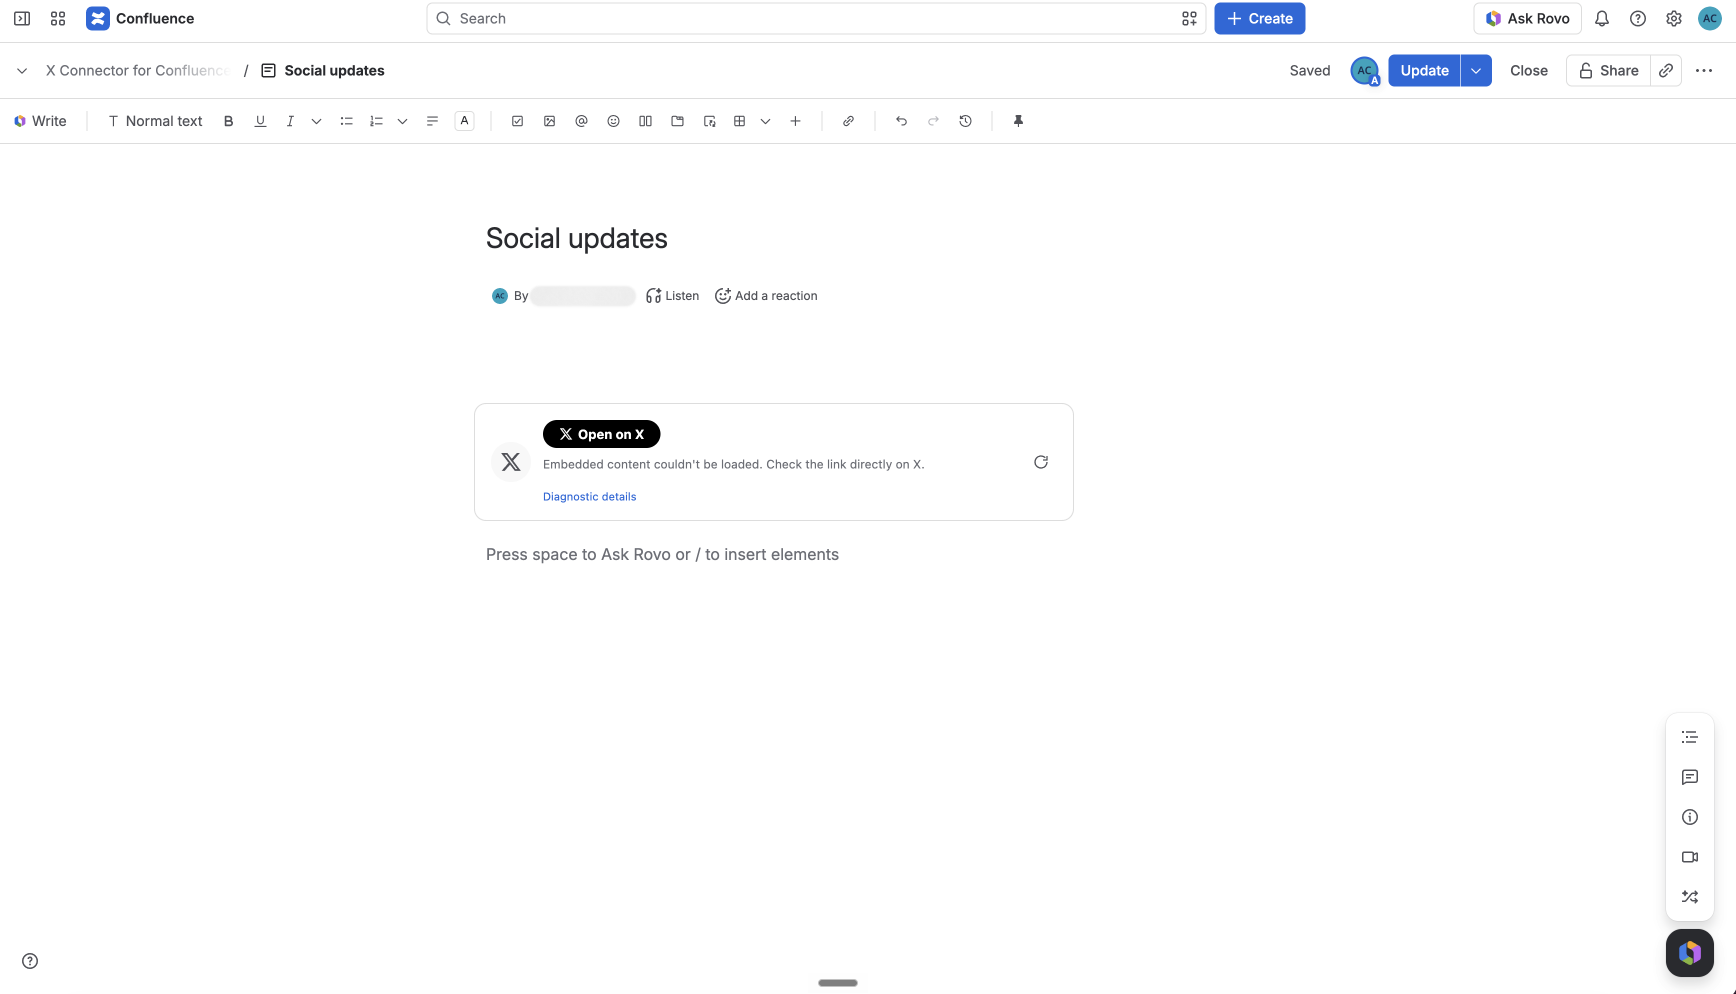Screen dimensions: 1736x994
Task: Toggle italic formatting
Action: pos(290,121)
